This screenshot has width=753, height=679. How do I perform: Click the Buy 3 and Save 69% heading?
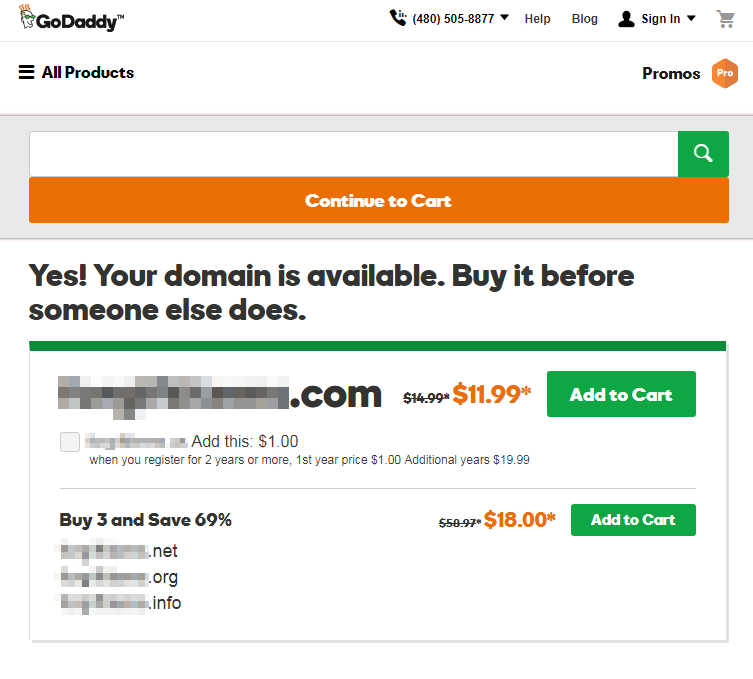(x=146, y=520)
